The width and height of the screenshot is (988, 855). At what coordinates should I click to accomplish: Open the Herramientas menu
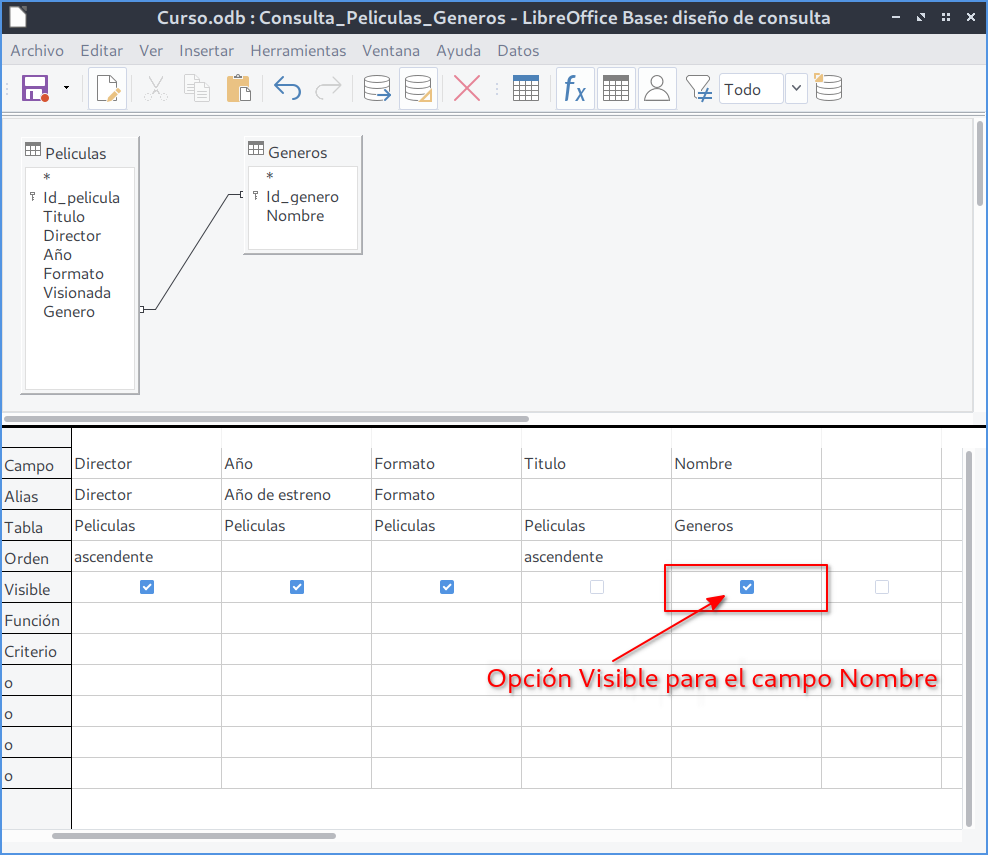pos(298,51)
